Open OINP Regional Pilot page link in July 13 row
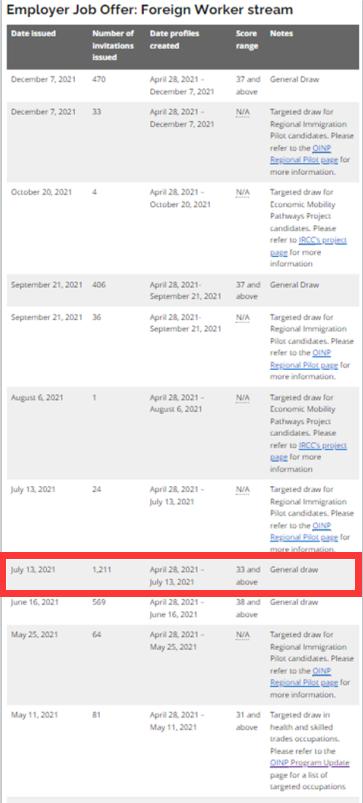This screenshot has height=803, width=363. click(304, 531)
